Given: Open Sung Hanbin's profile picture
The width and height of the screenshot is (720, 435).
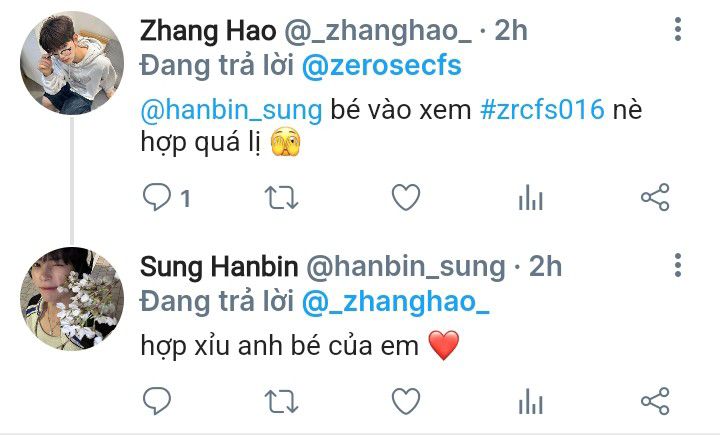Looking at the screenshot, I should (x=72, y=299).
